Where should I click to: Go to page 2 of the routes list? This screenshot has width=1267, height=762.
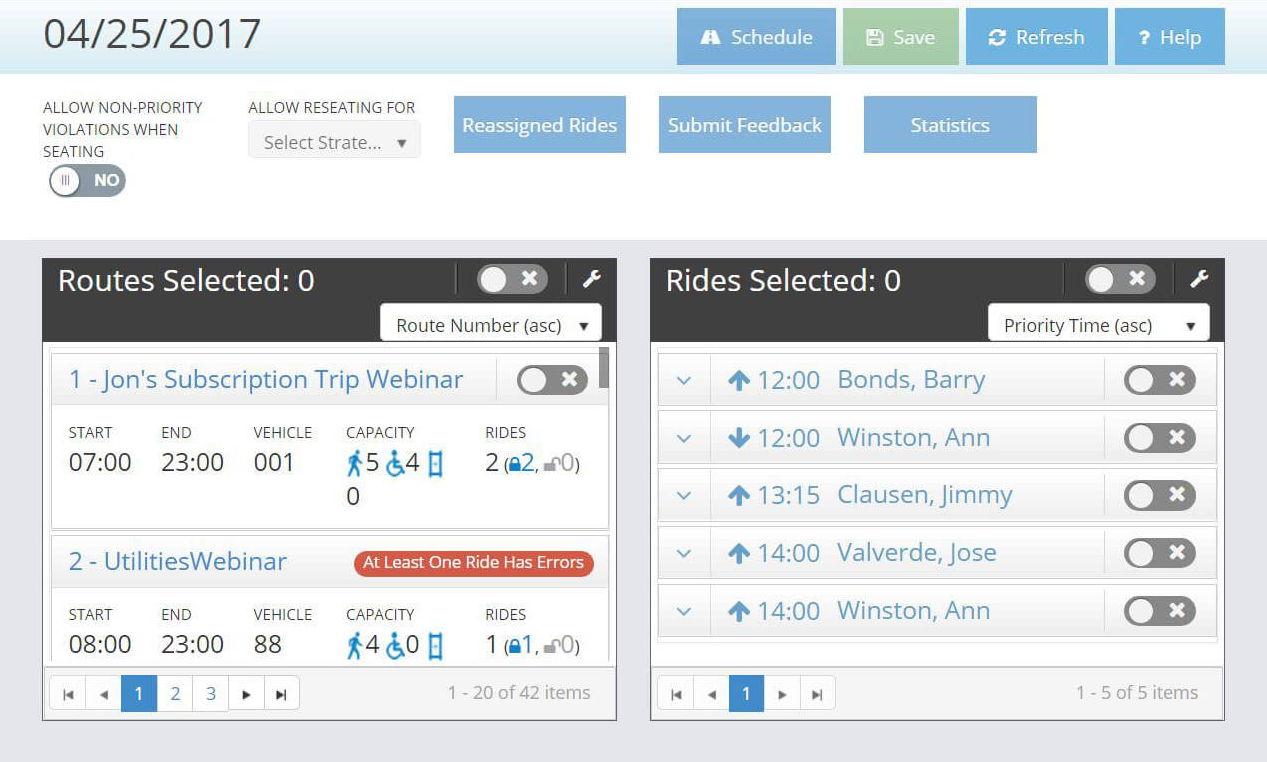174,692
